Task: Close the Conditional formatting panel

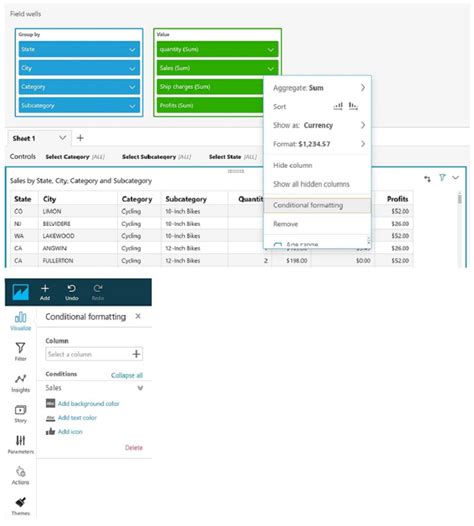Action: (x=138, y=316)
